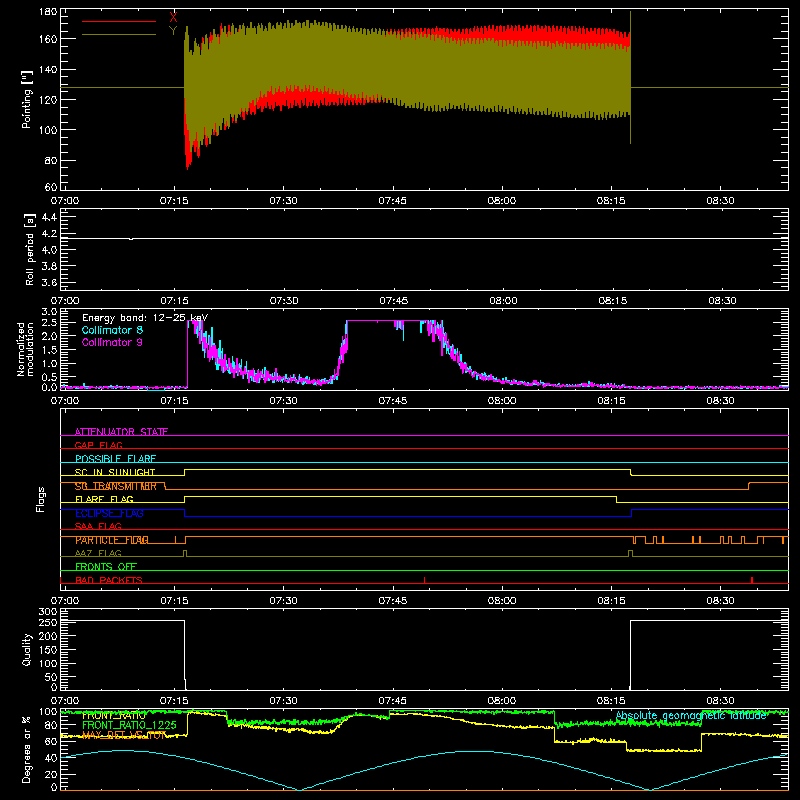Screen dimensions: 800x800
Task: Click the GAP_FLAG label
Action: [98, 445]
